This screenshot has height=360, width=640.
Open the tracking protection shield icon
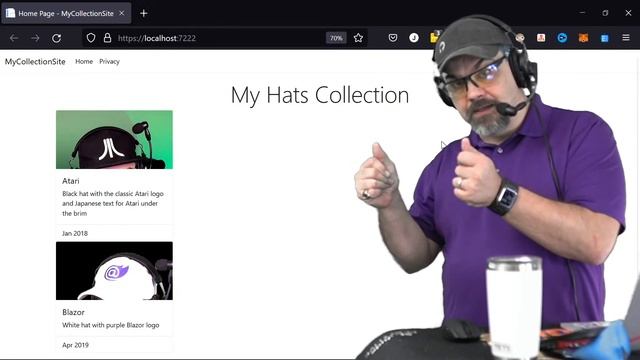pos(91,38)
